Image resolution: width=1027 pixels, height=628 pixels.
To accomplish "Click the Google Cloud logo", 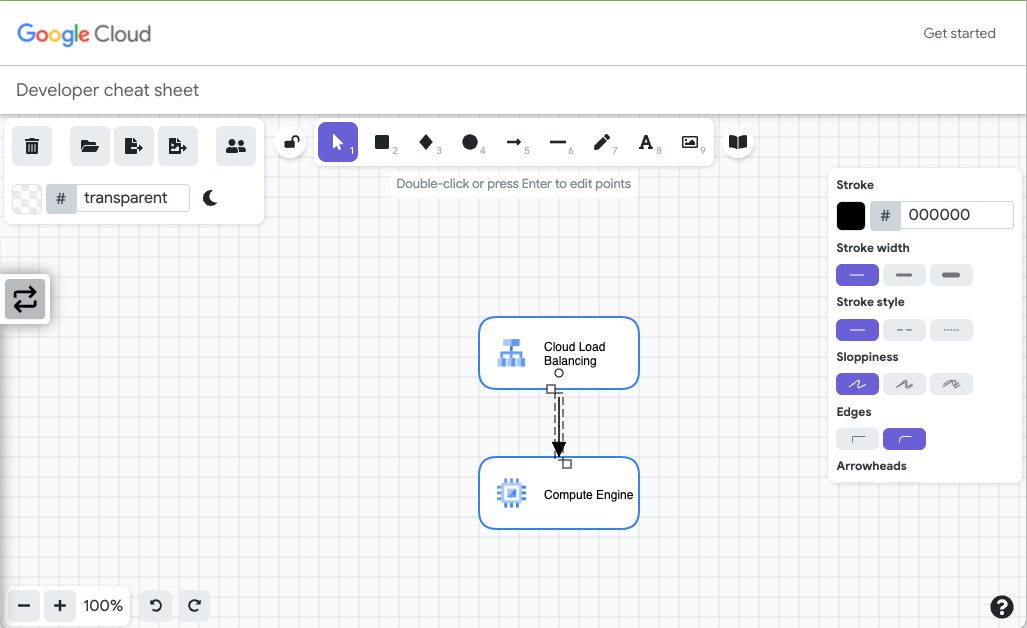I will click(x=84, y=34).
